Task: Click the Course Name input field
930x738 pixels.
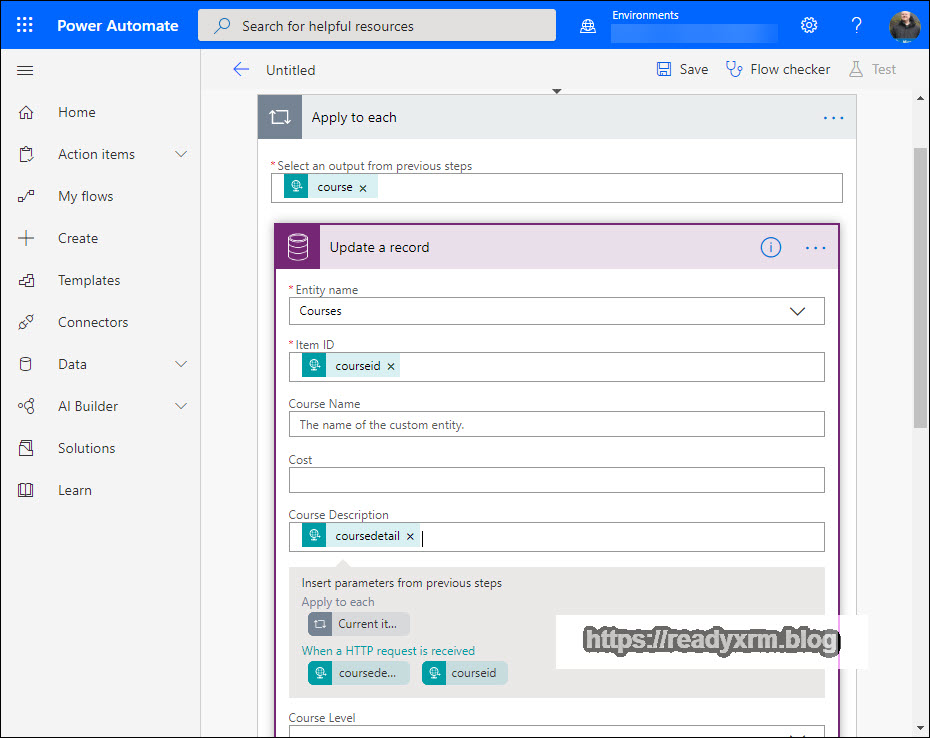Action: 556,424
